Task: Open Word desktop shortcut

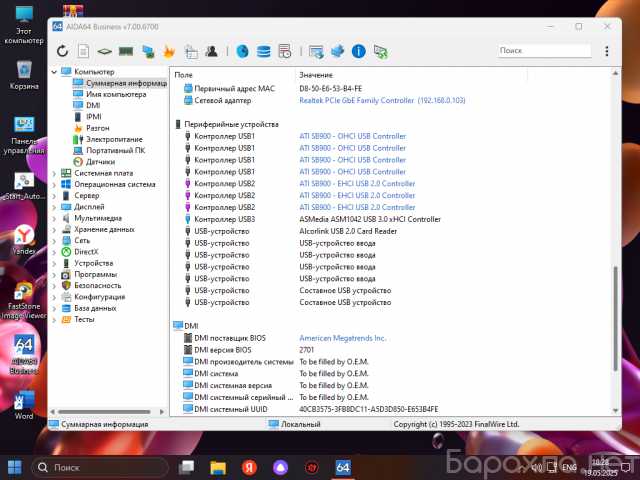Action: click(24, 405)
